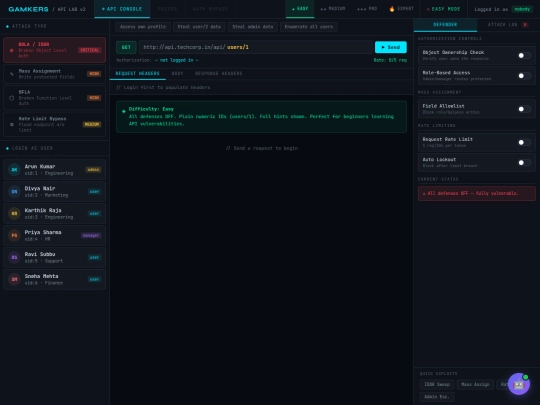The width and height of the screenshot is (540, 405).
Task: Select the Medium difficulty tab
Action: 333,9
